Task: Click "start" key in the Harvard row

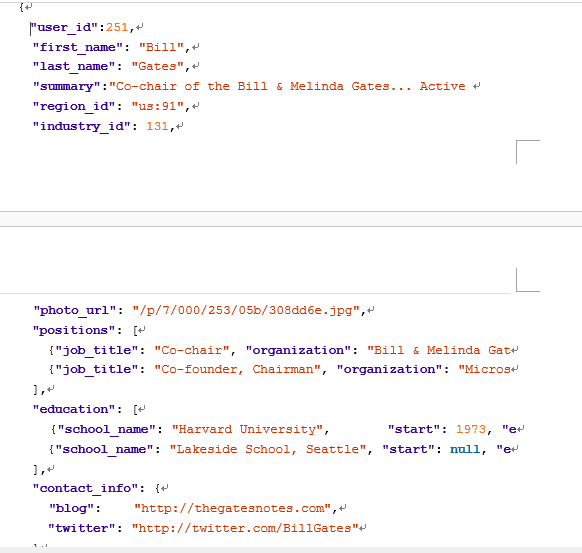Action: (x=415, y=430)
